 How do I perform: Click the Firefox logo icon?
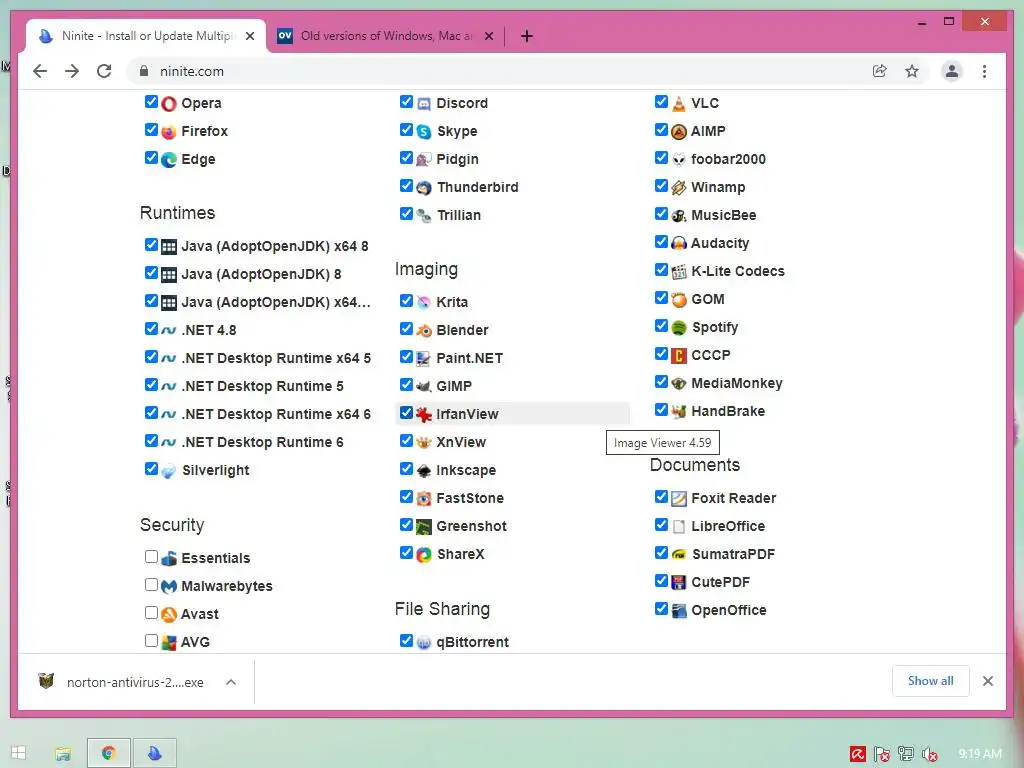[x=169, y=132]
